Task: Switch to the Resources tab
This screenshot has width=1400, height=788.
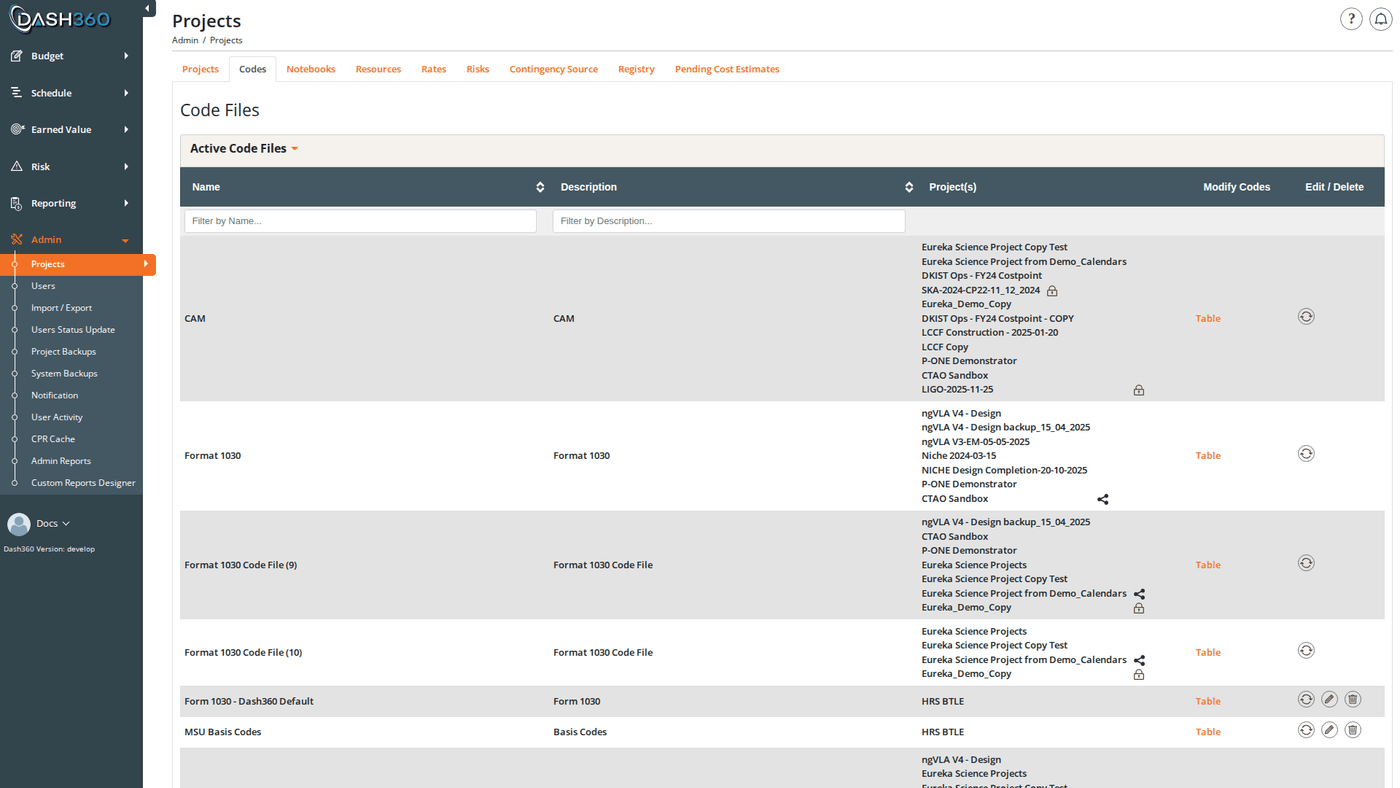Action: click(378, 69)
